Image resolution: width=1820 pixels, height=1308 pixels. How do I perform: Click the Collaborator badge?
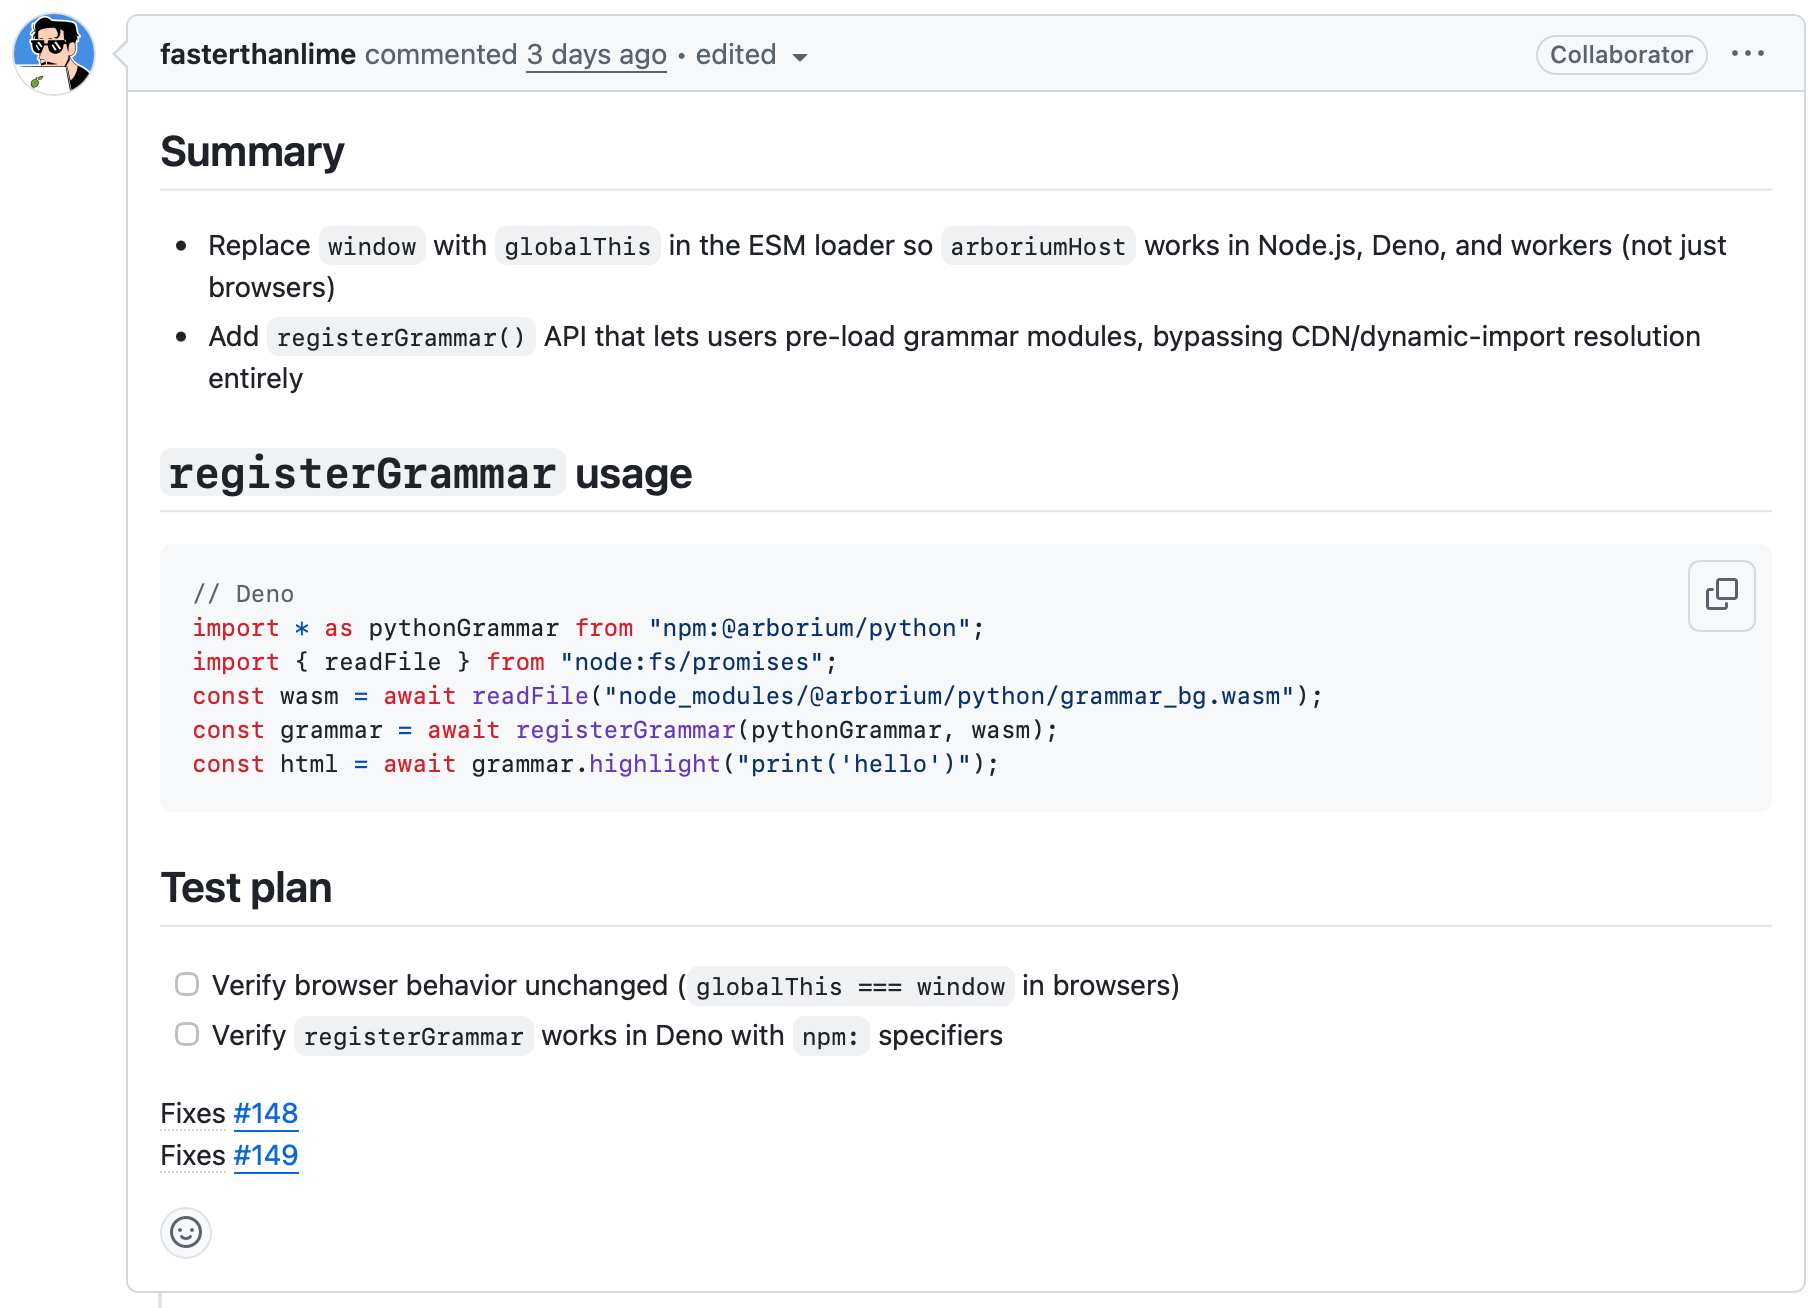click(x=1620, y=54)
